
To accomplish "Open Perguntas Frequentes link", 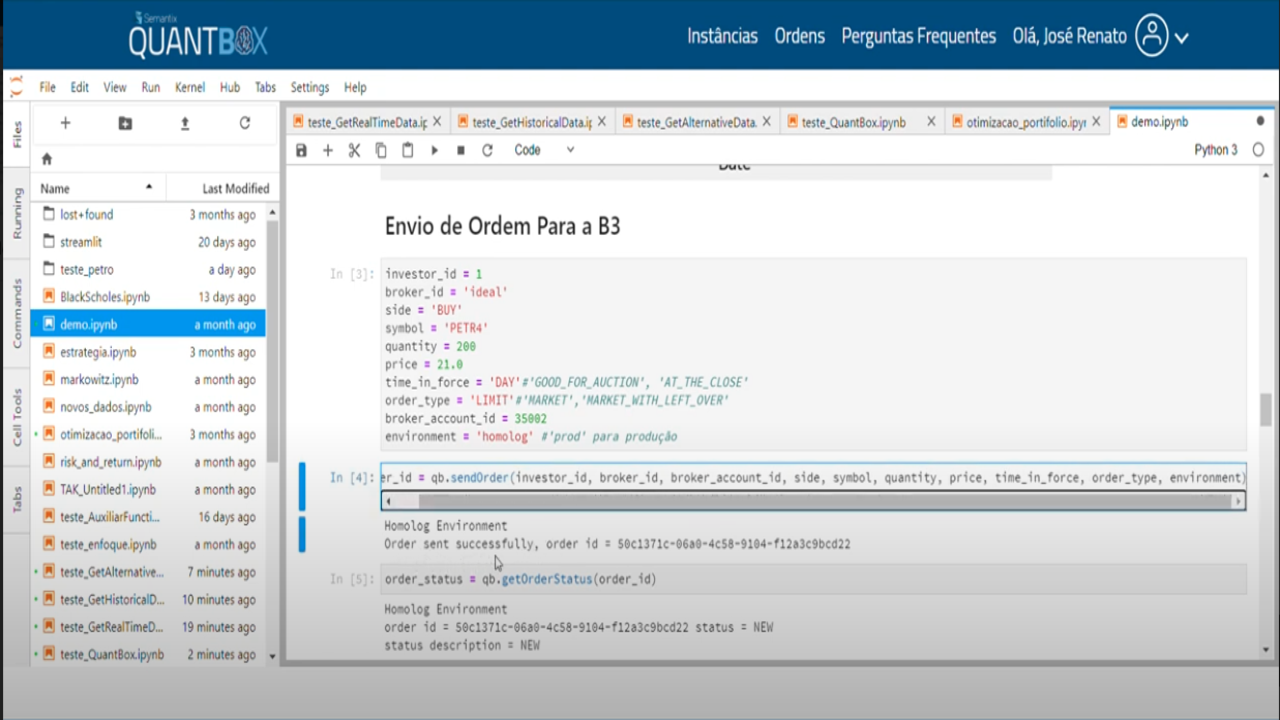I will [919, 36].
